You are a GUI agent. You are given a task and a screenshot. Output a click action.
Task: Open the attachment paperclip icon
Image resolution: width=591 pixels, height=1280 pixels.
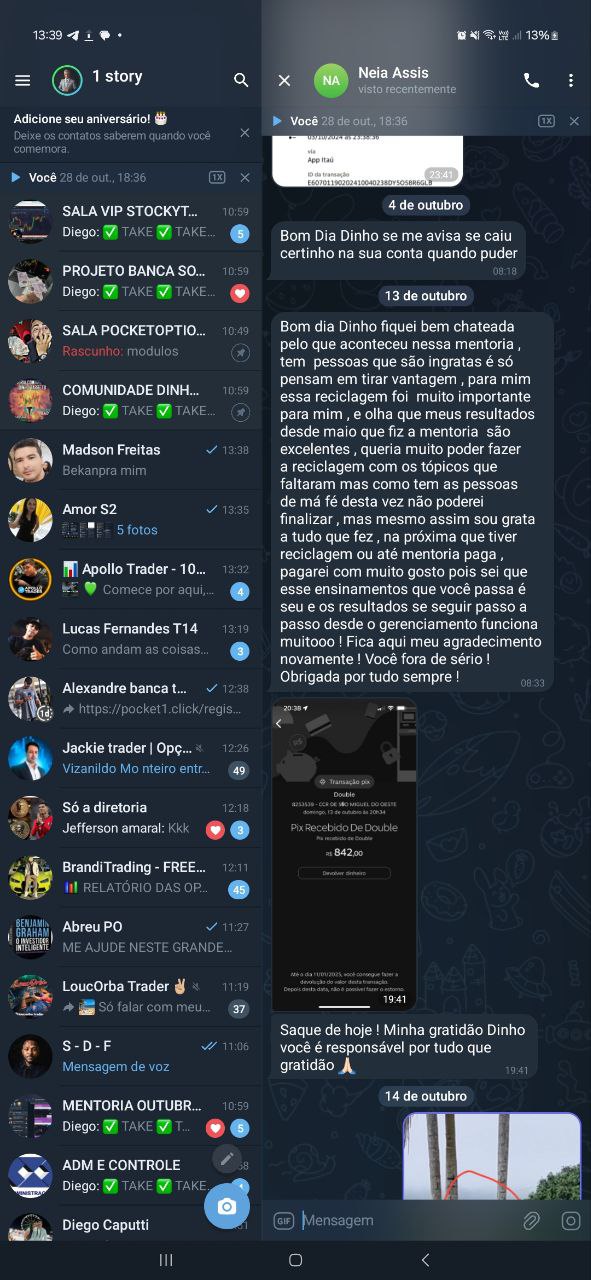click(x=532, y=1220)
